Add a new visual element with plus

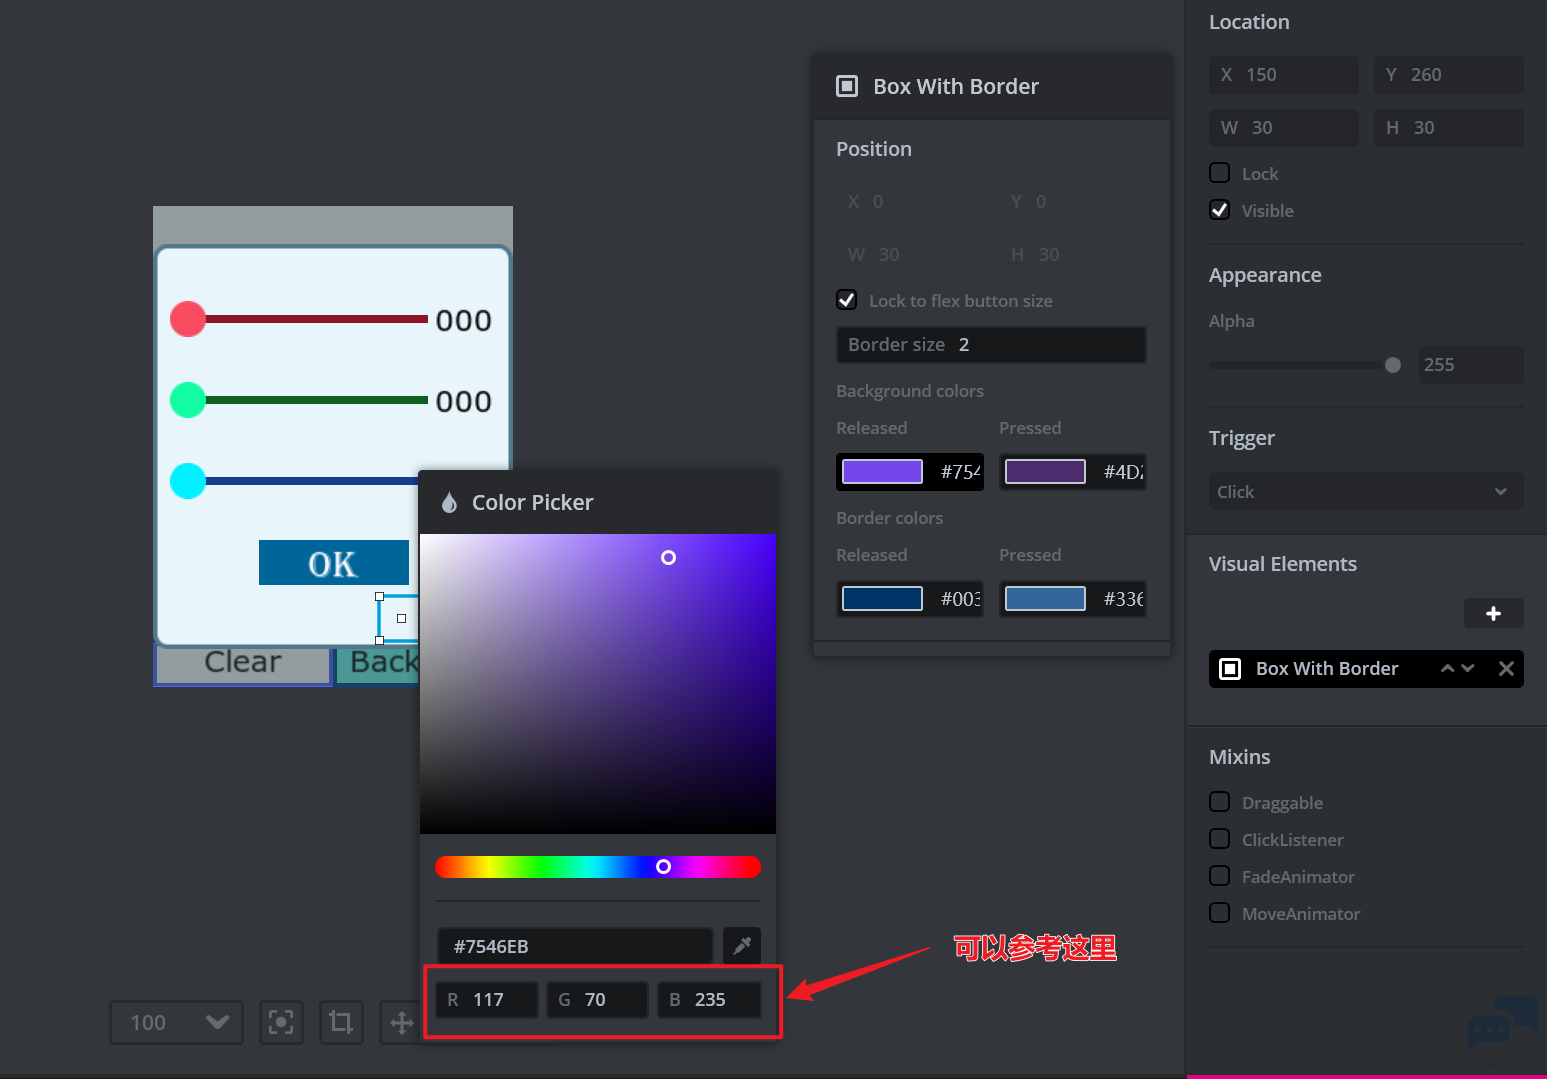click(1493, 614)
